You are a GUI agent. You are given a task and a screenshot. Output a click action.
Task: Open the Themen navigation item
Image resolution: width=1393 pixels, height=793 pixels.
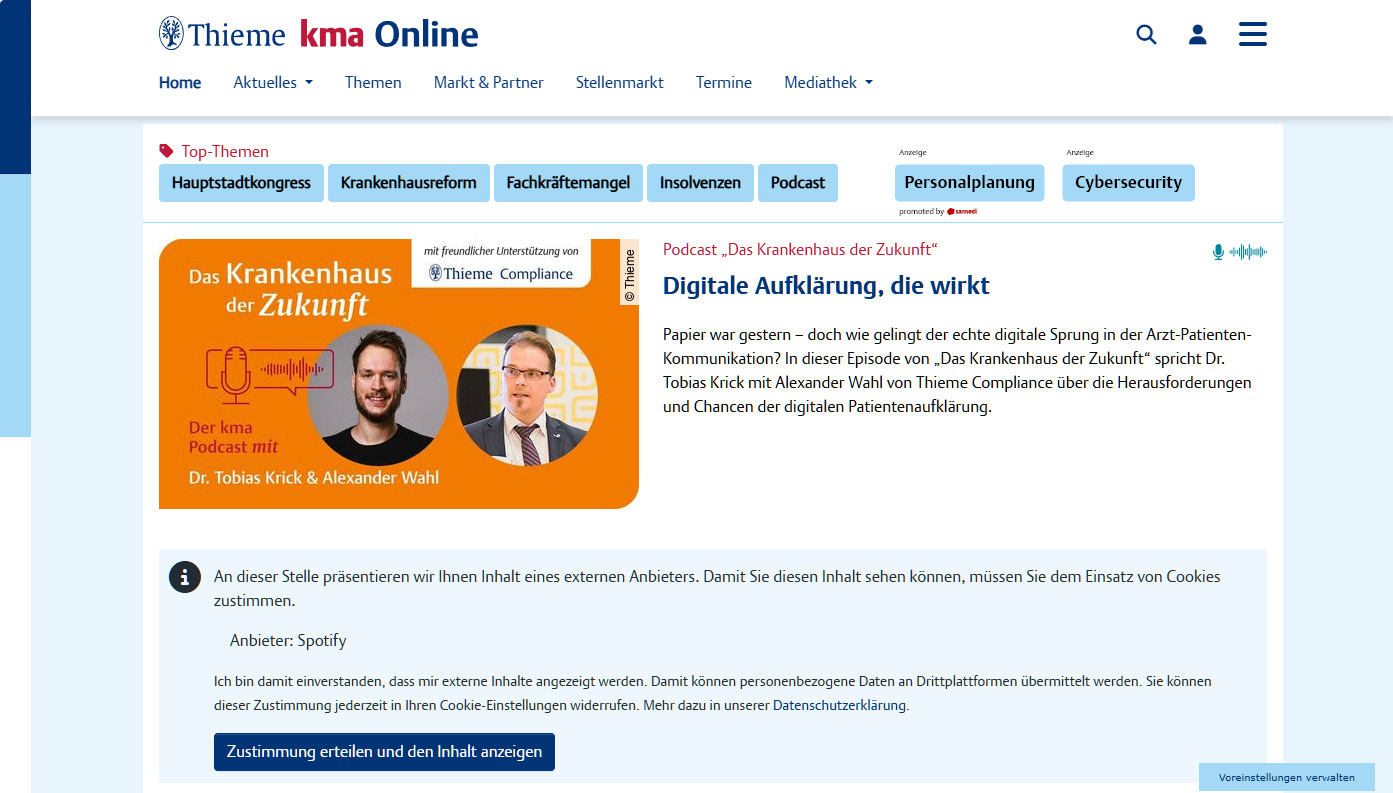tap(373, 83)
